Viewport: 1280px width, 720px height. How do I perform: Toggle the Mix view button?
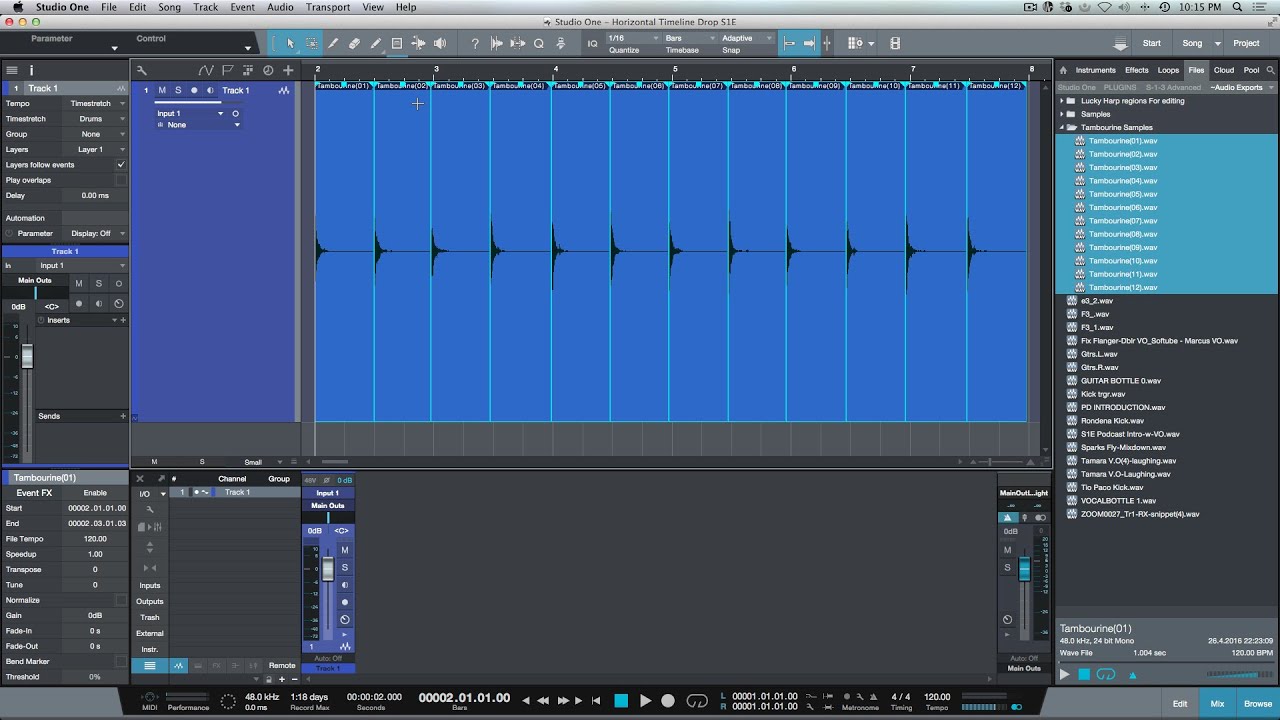click(x=1217, y=703)
